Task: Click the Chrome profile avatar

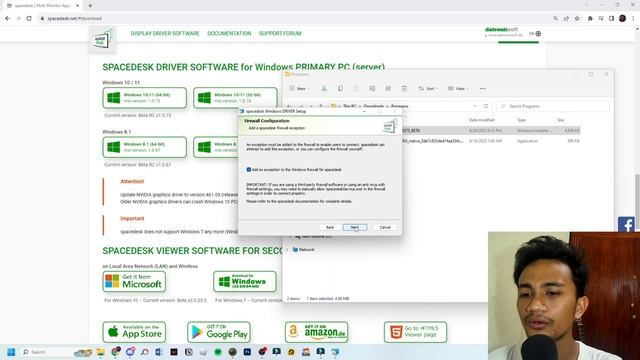Action: 622,18
